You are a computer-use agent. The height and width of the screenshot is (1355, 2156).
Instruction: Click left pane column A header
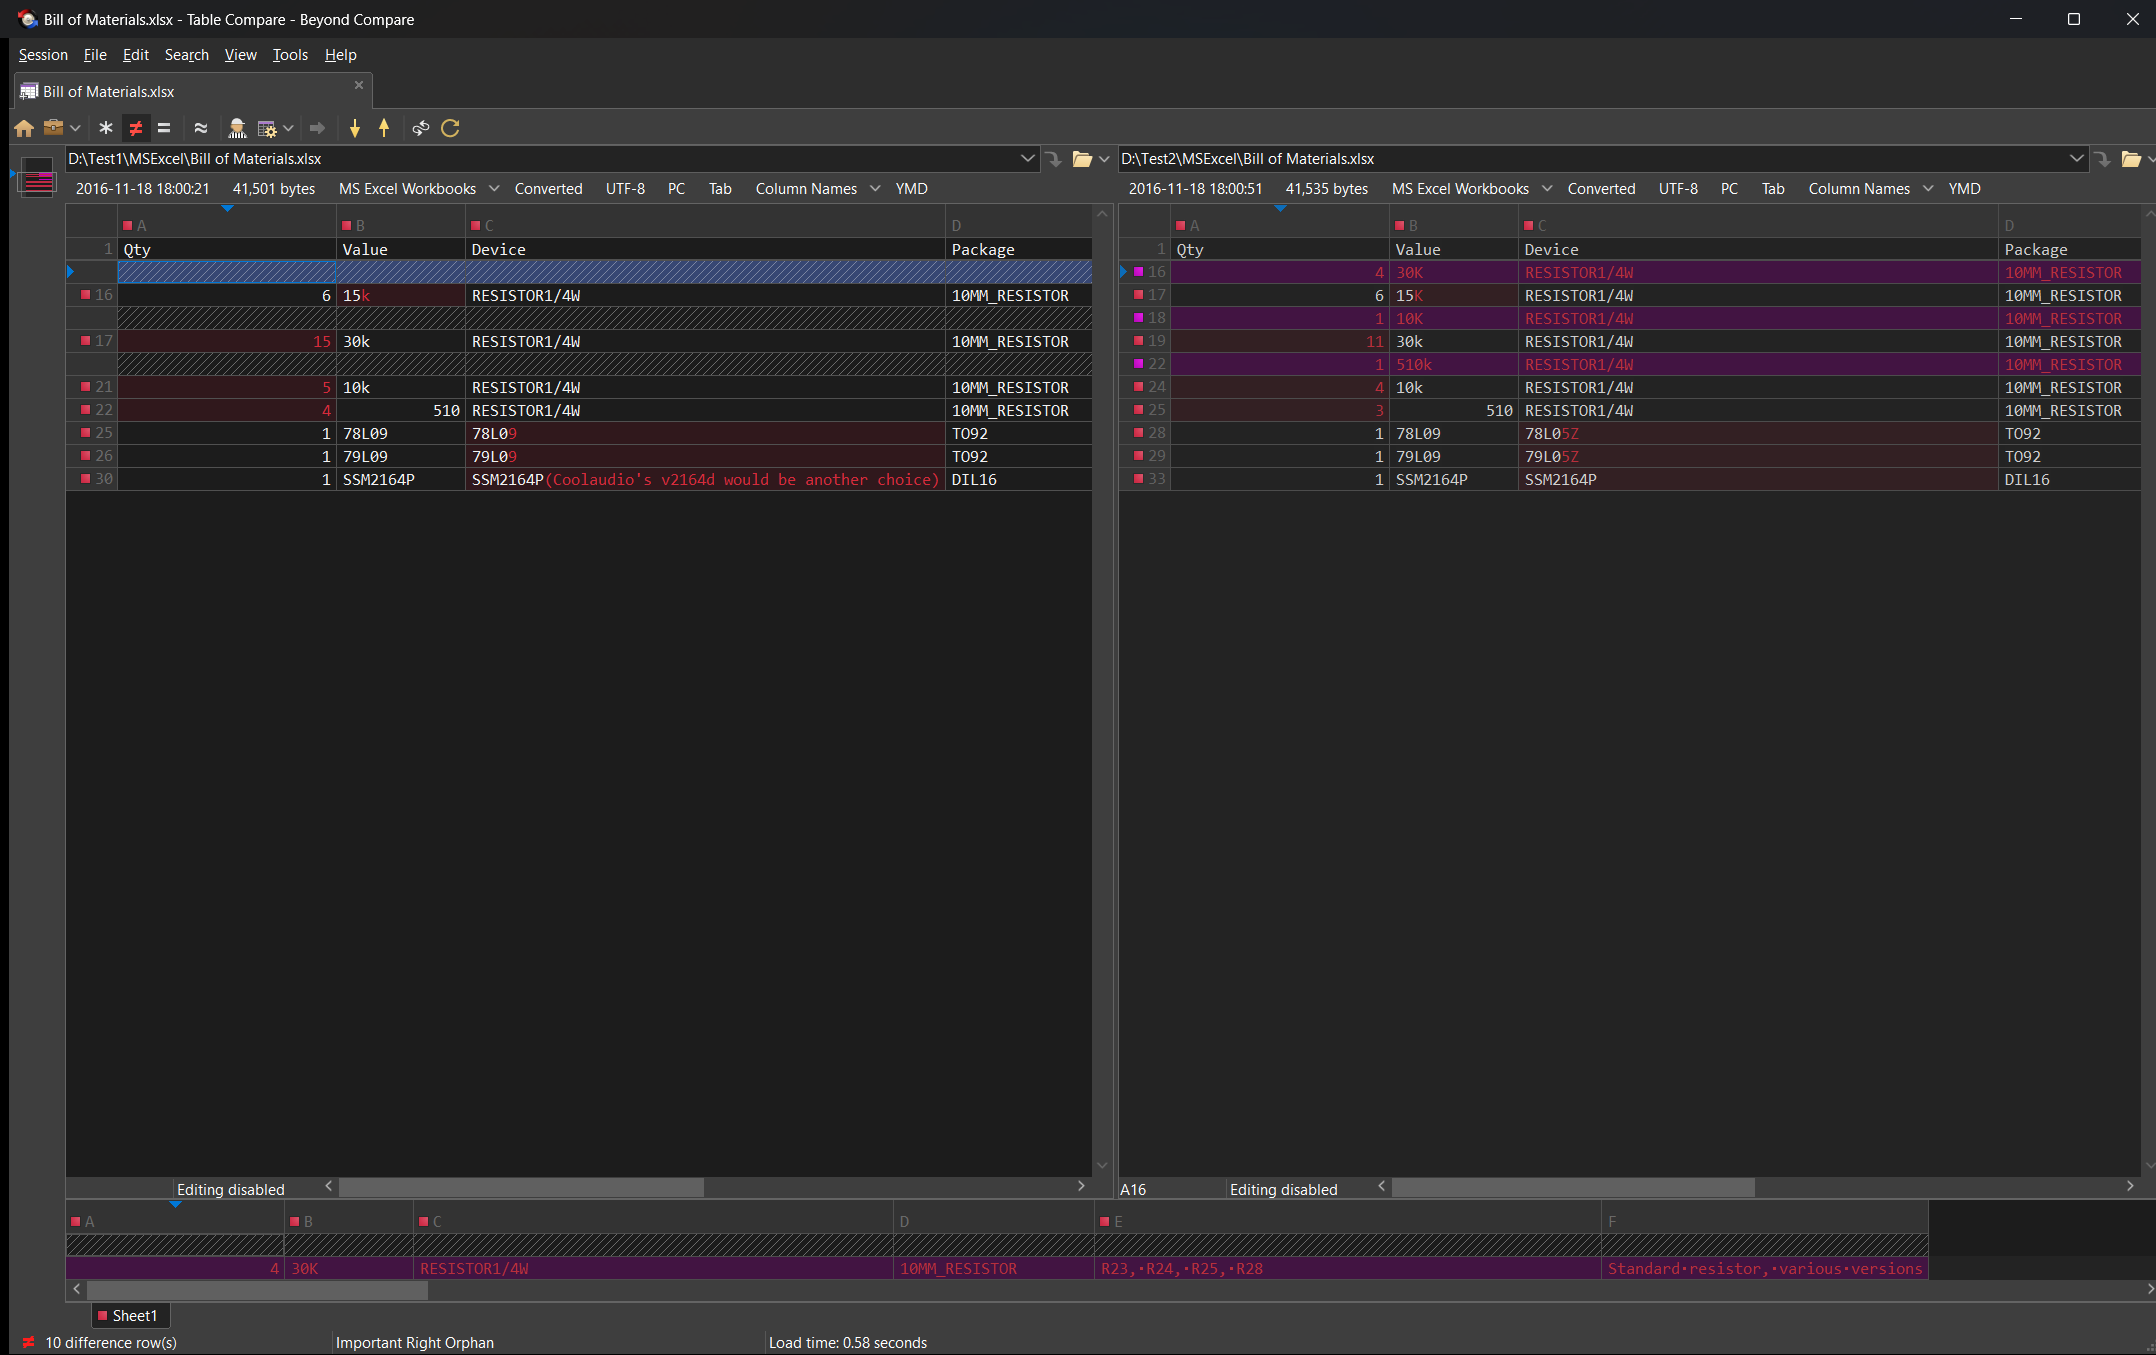click(227, 226)
